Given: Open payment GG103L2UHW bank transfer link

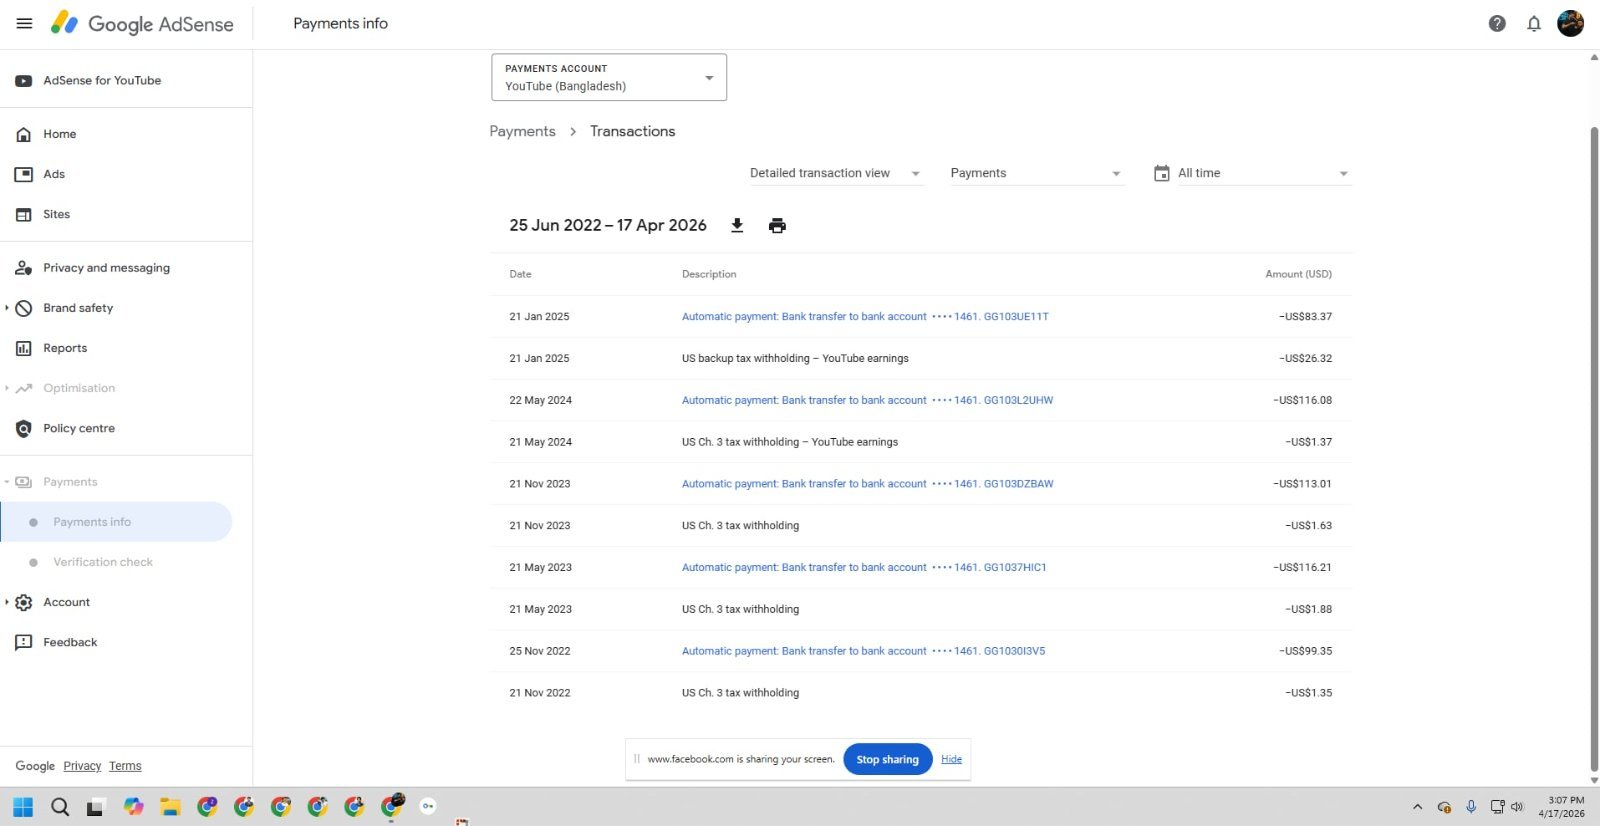Looking at the screenshot, I should (867, 400).
